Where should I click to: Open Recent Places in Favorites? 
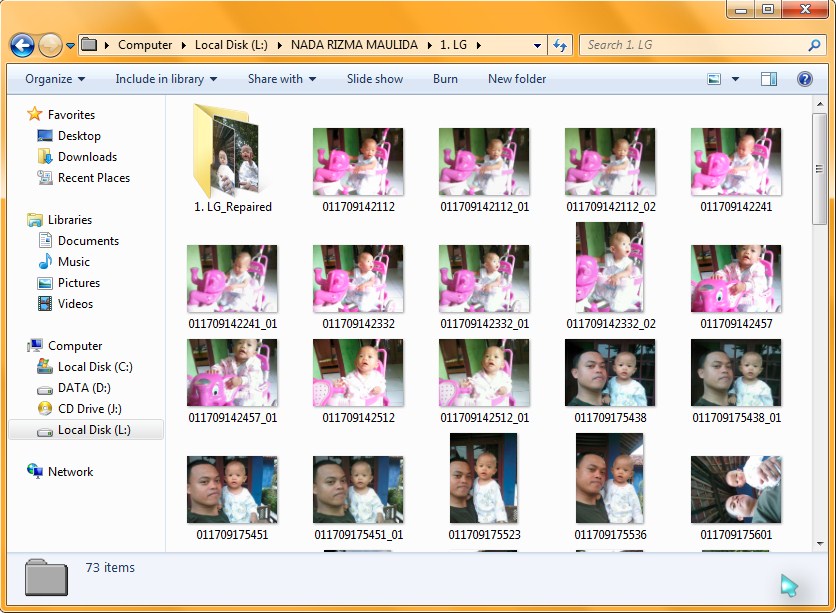click(94, 178)
